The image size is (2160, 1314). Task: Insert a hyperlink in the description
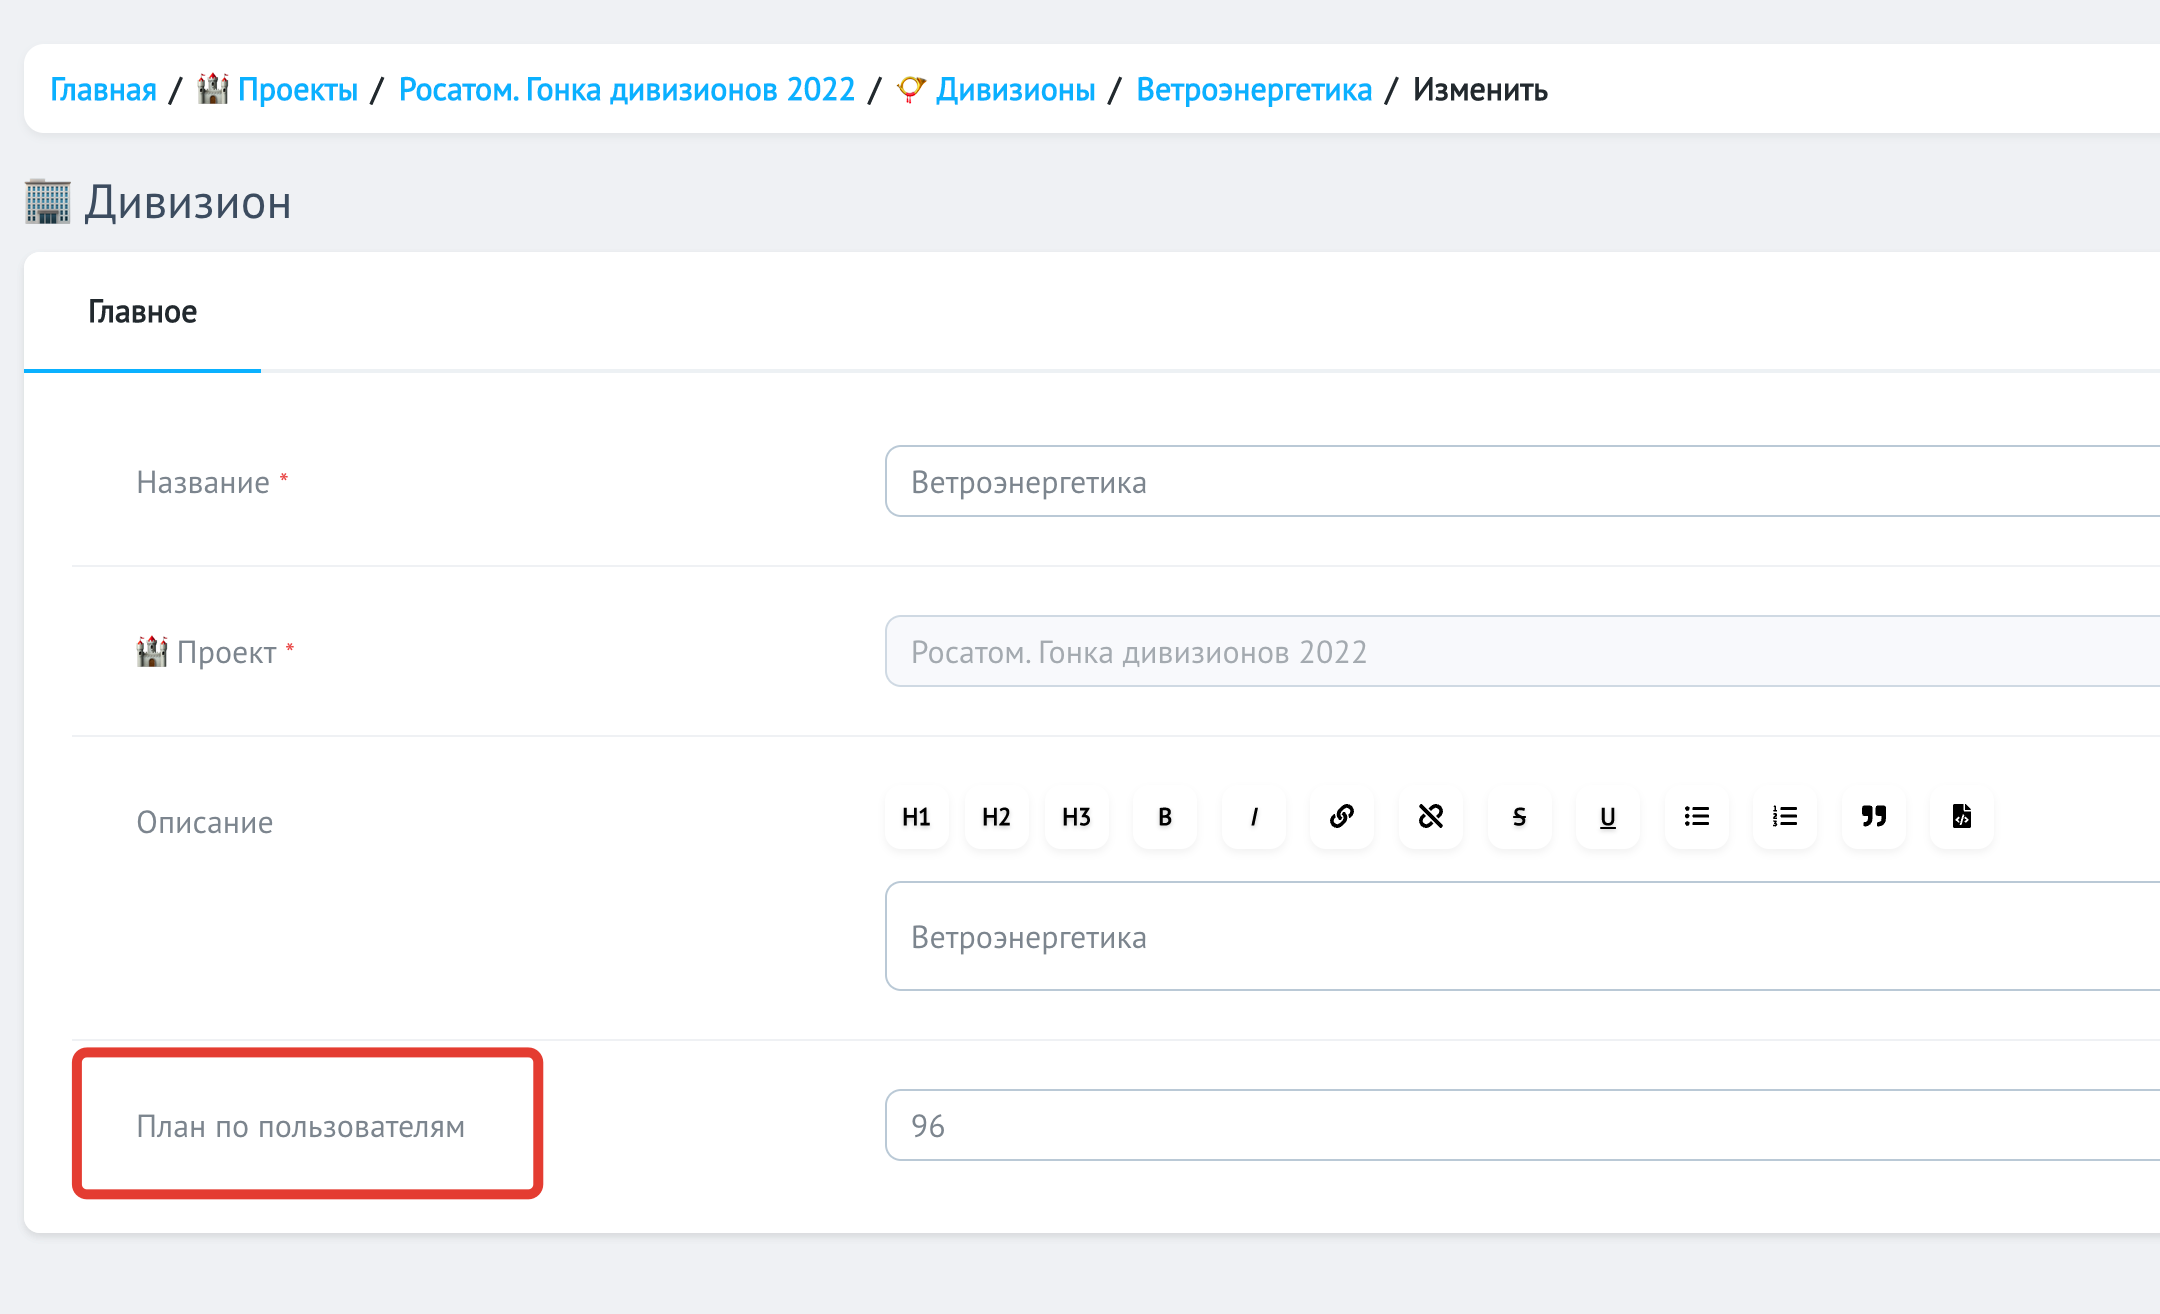pyautogui.click(x=1341, y=817)
